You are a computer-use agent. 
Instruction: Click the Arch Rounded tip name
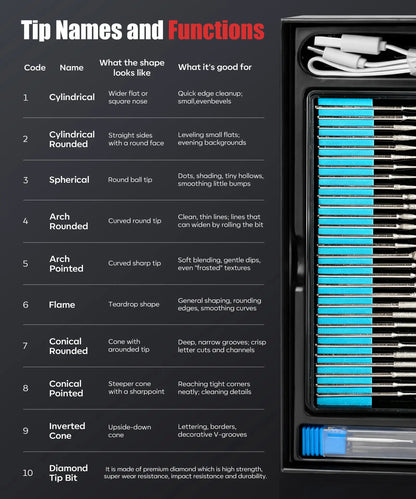click(69, 221)
